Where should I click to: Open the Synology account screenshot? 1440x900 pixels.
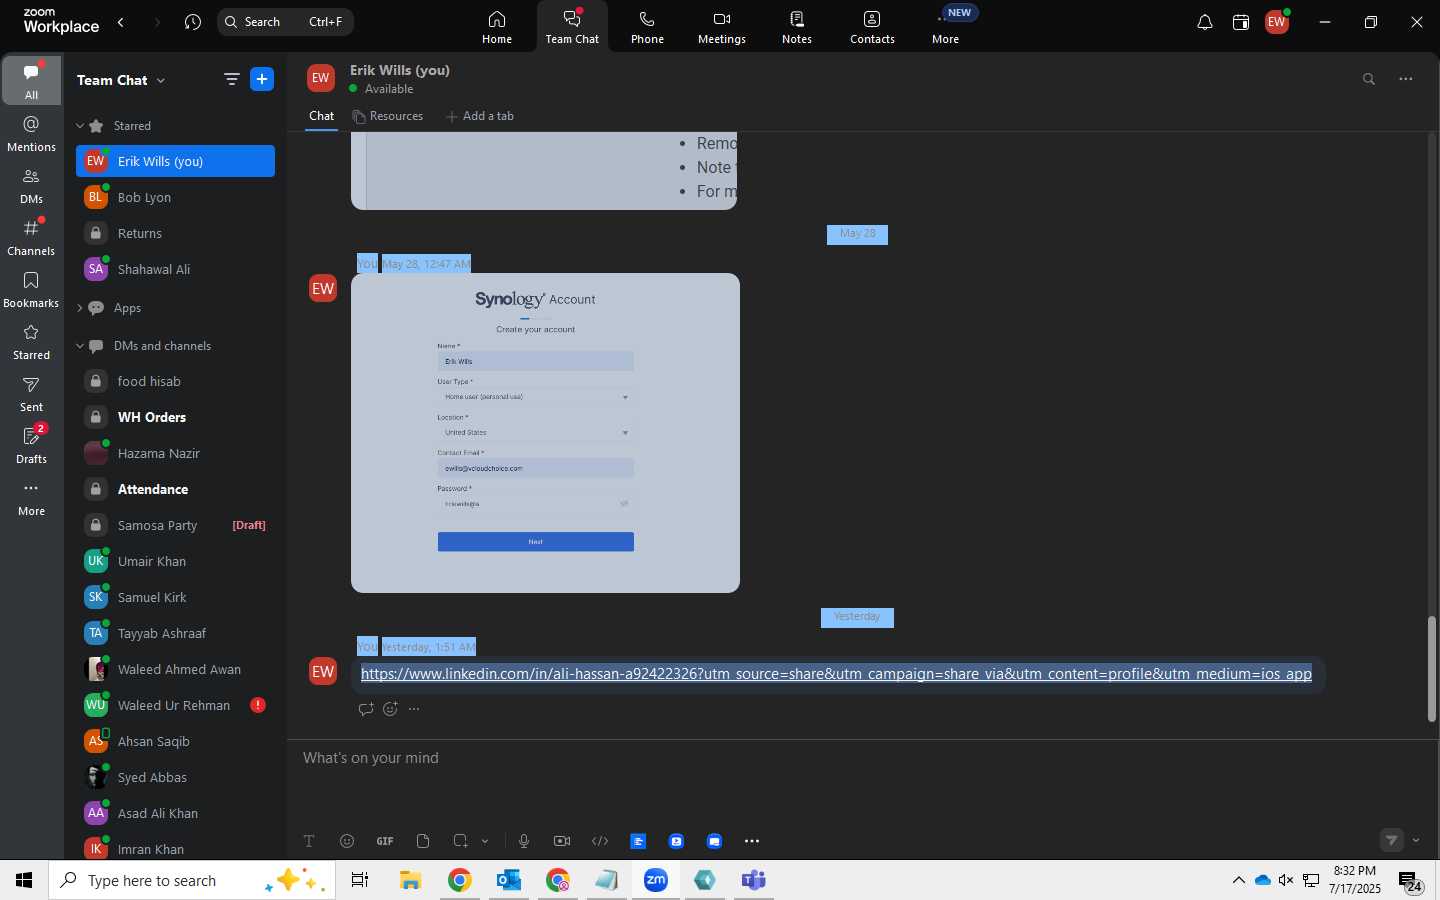point(545,433)
